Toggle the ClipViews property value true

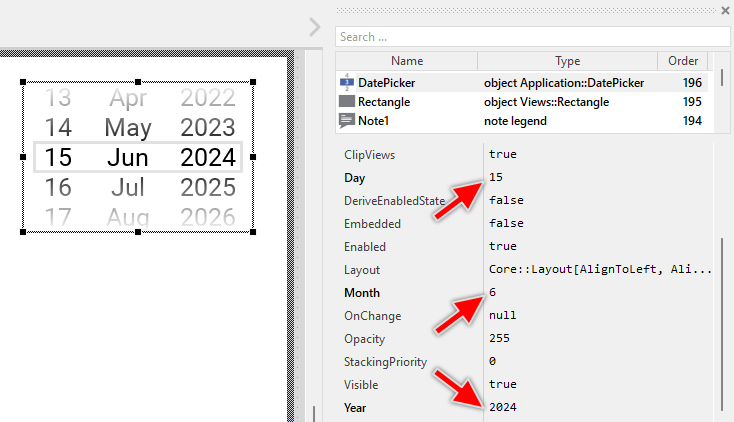pyautogui.click(x=503, y=155)
